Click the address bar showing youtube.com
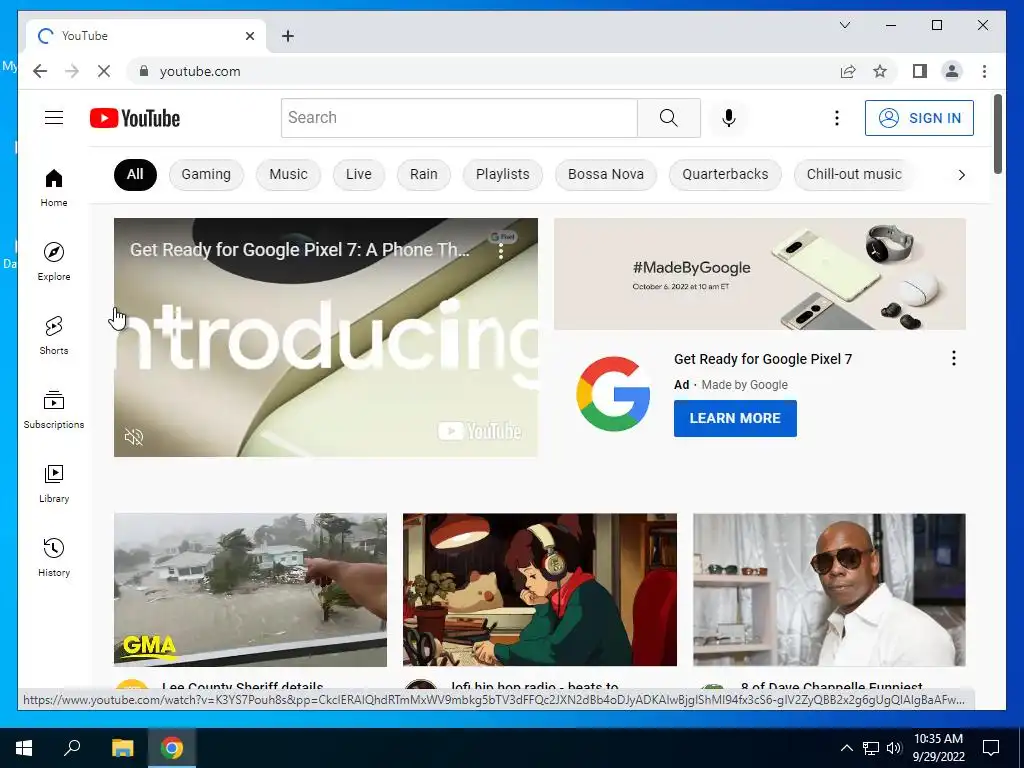 pos(483,71)
